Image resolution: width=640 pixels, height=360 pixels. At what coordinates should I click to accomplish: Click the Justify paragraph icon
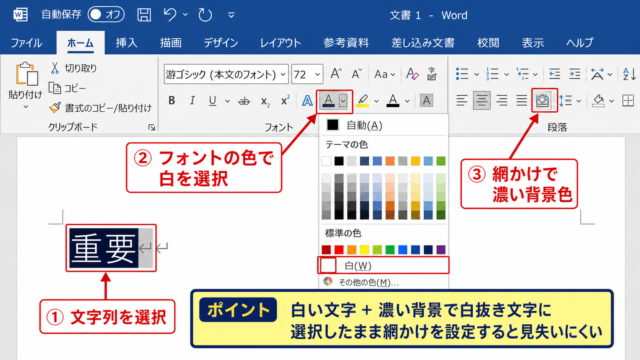tap(521, 100)
